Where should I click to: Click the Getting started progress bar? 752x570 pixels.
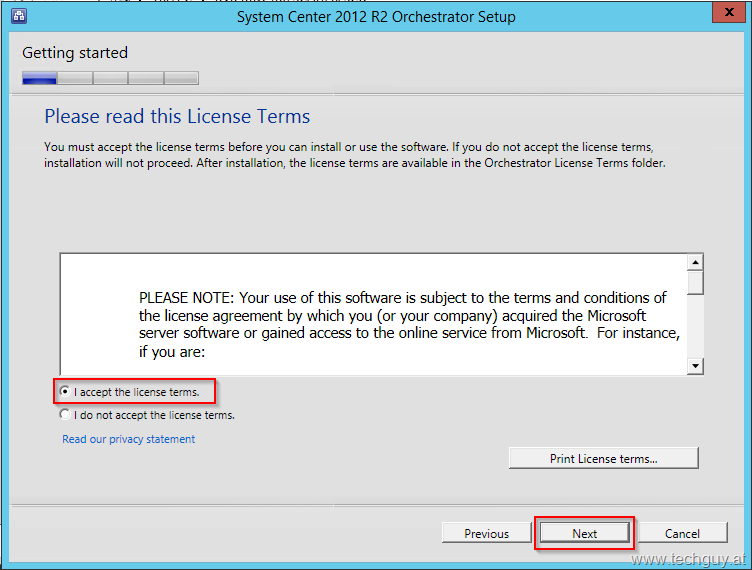point(110,78)
